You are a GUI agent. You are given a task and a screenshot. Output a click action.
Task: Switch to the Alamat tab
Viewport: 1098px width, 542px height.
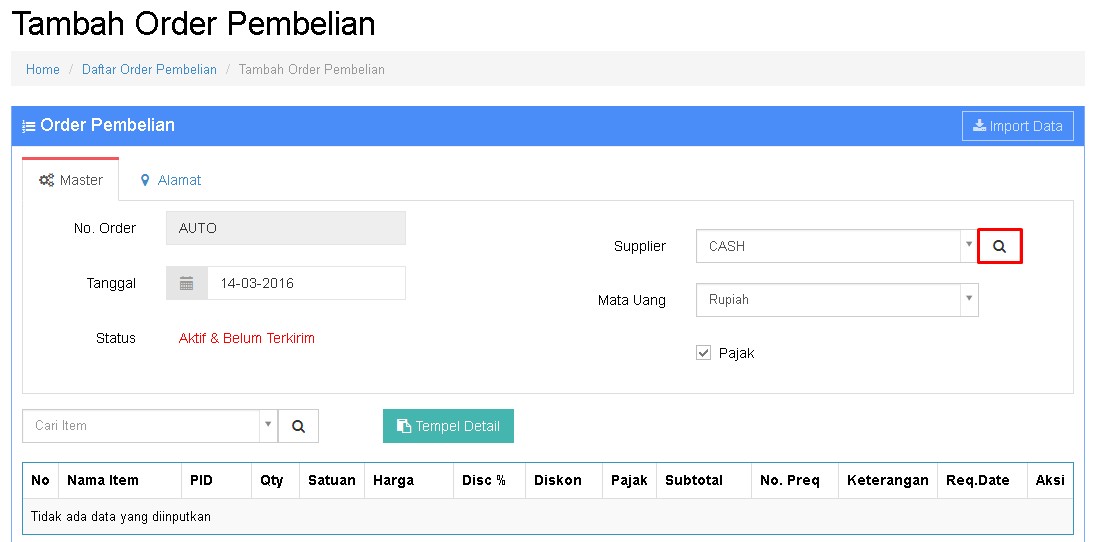(170, 180)
